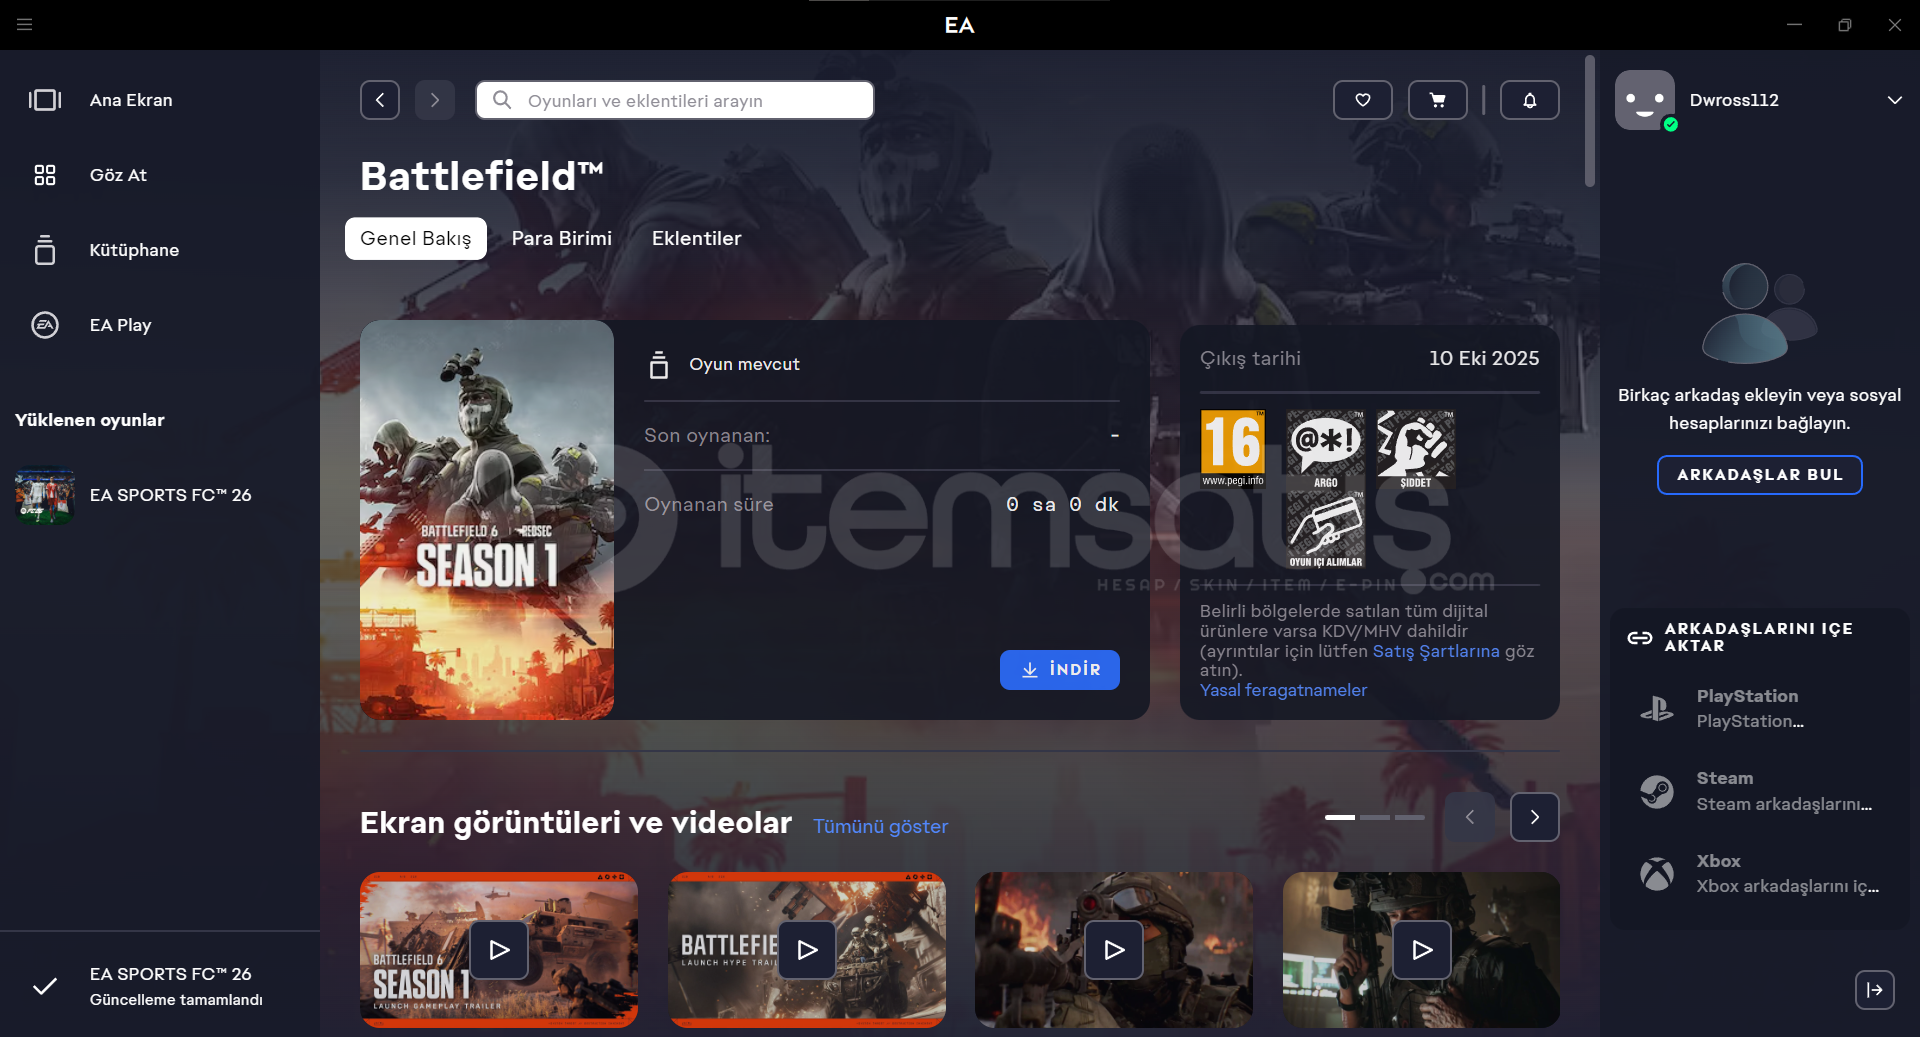
Task: Restore down the EA app window
Action: click(1845, 24)
